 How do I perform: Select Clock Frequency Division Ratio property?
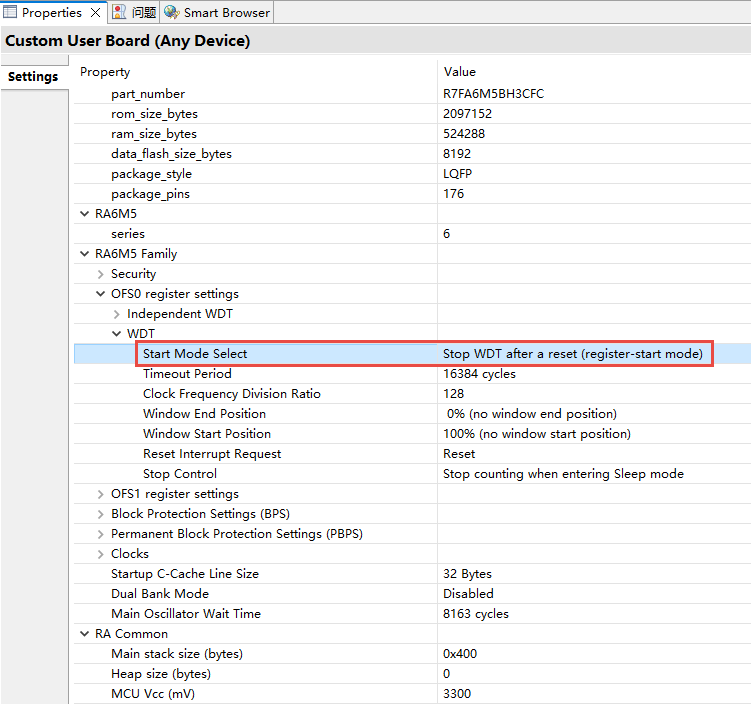232,394
